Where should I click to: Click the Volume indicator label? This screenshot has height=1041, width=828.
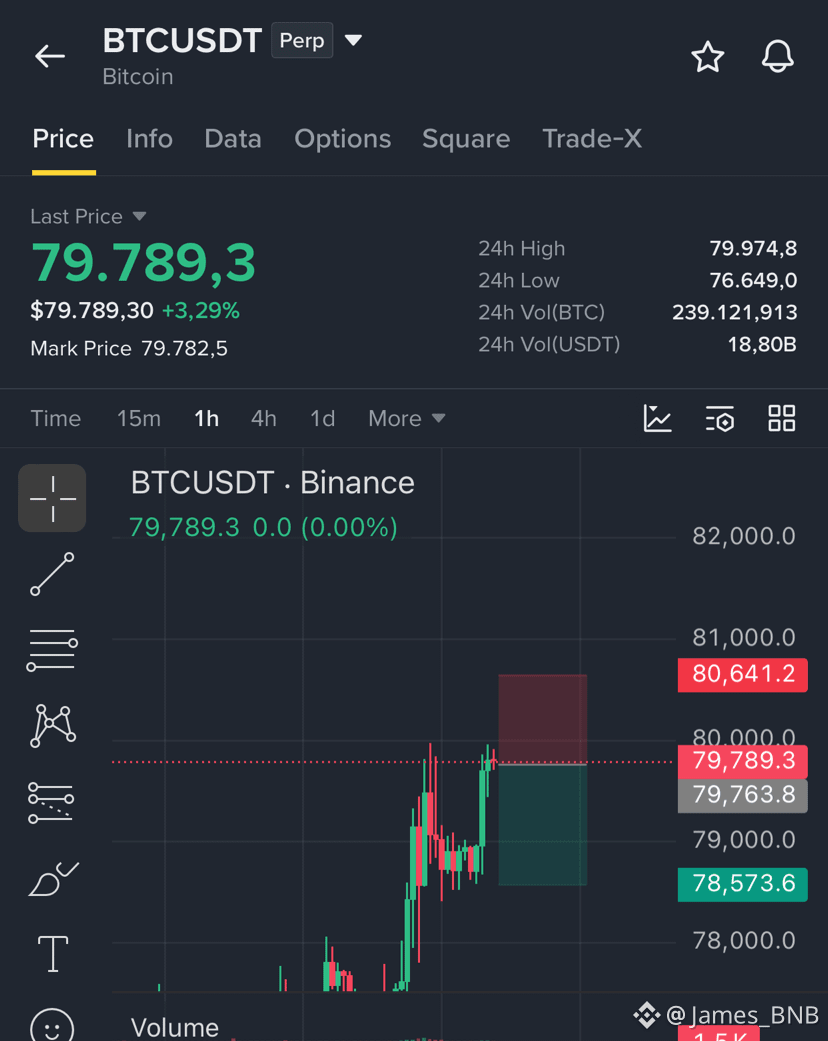[x=175, y=1028]
